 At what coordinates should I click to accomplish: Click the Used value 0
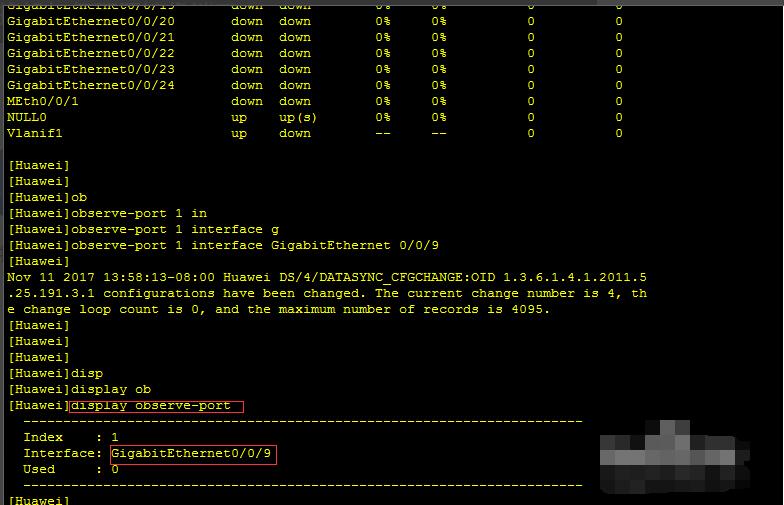(x=115, y=470)
